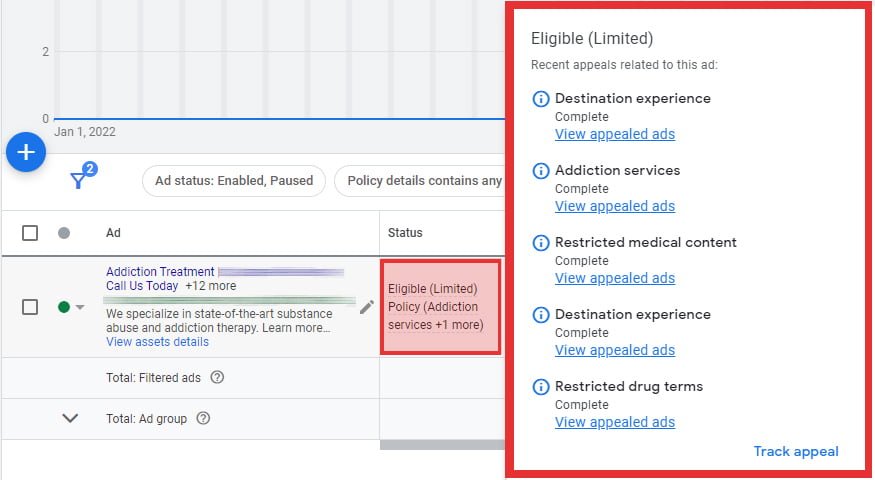
Task: Click info icon next to Restricted drug terms
Action: [x=541, y=387]
